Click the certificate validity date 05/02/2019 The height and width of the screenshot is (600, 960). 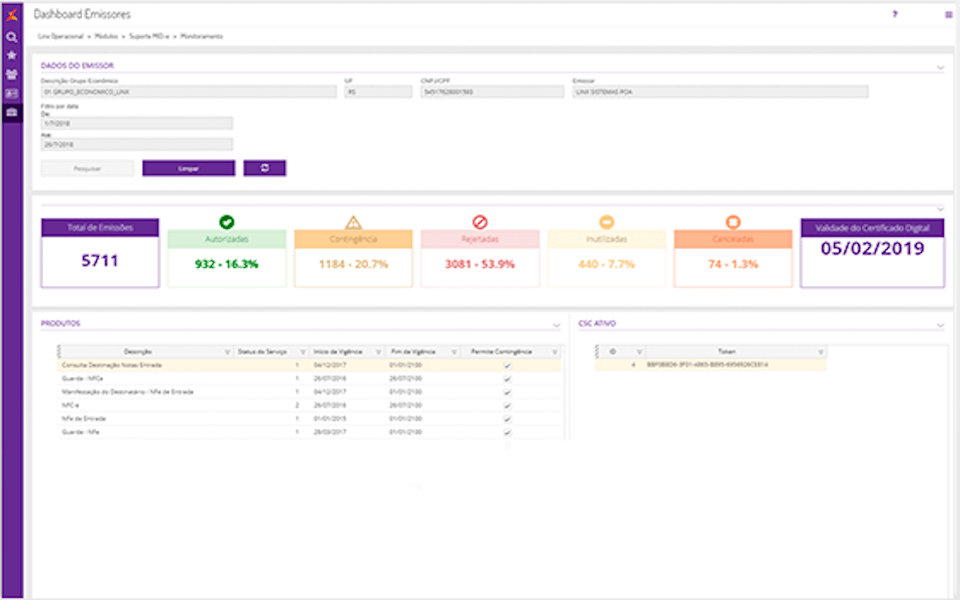click(872, 248)
